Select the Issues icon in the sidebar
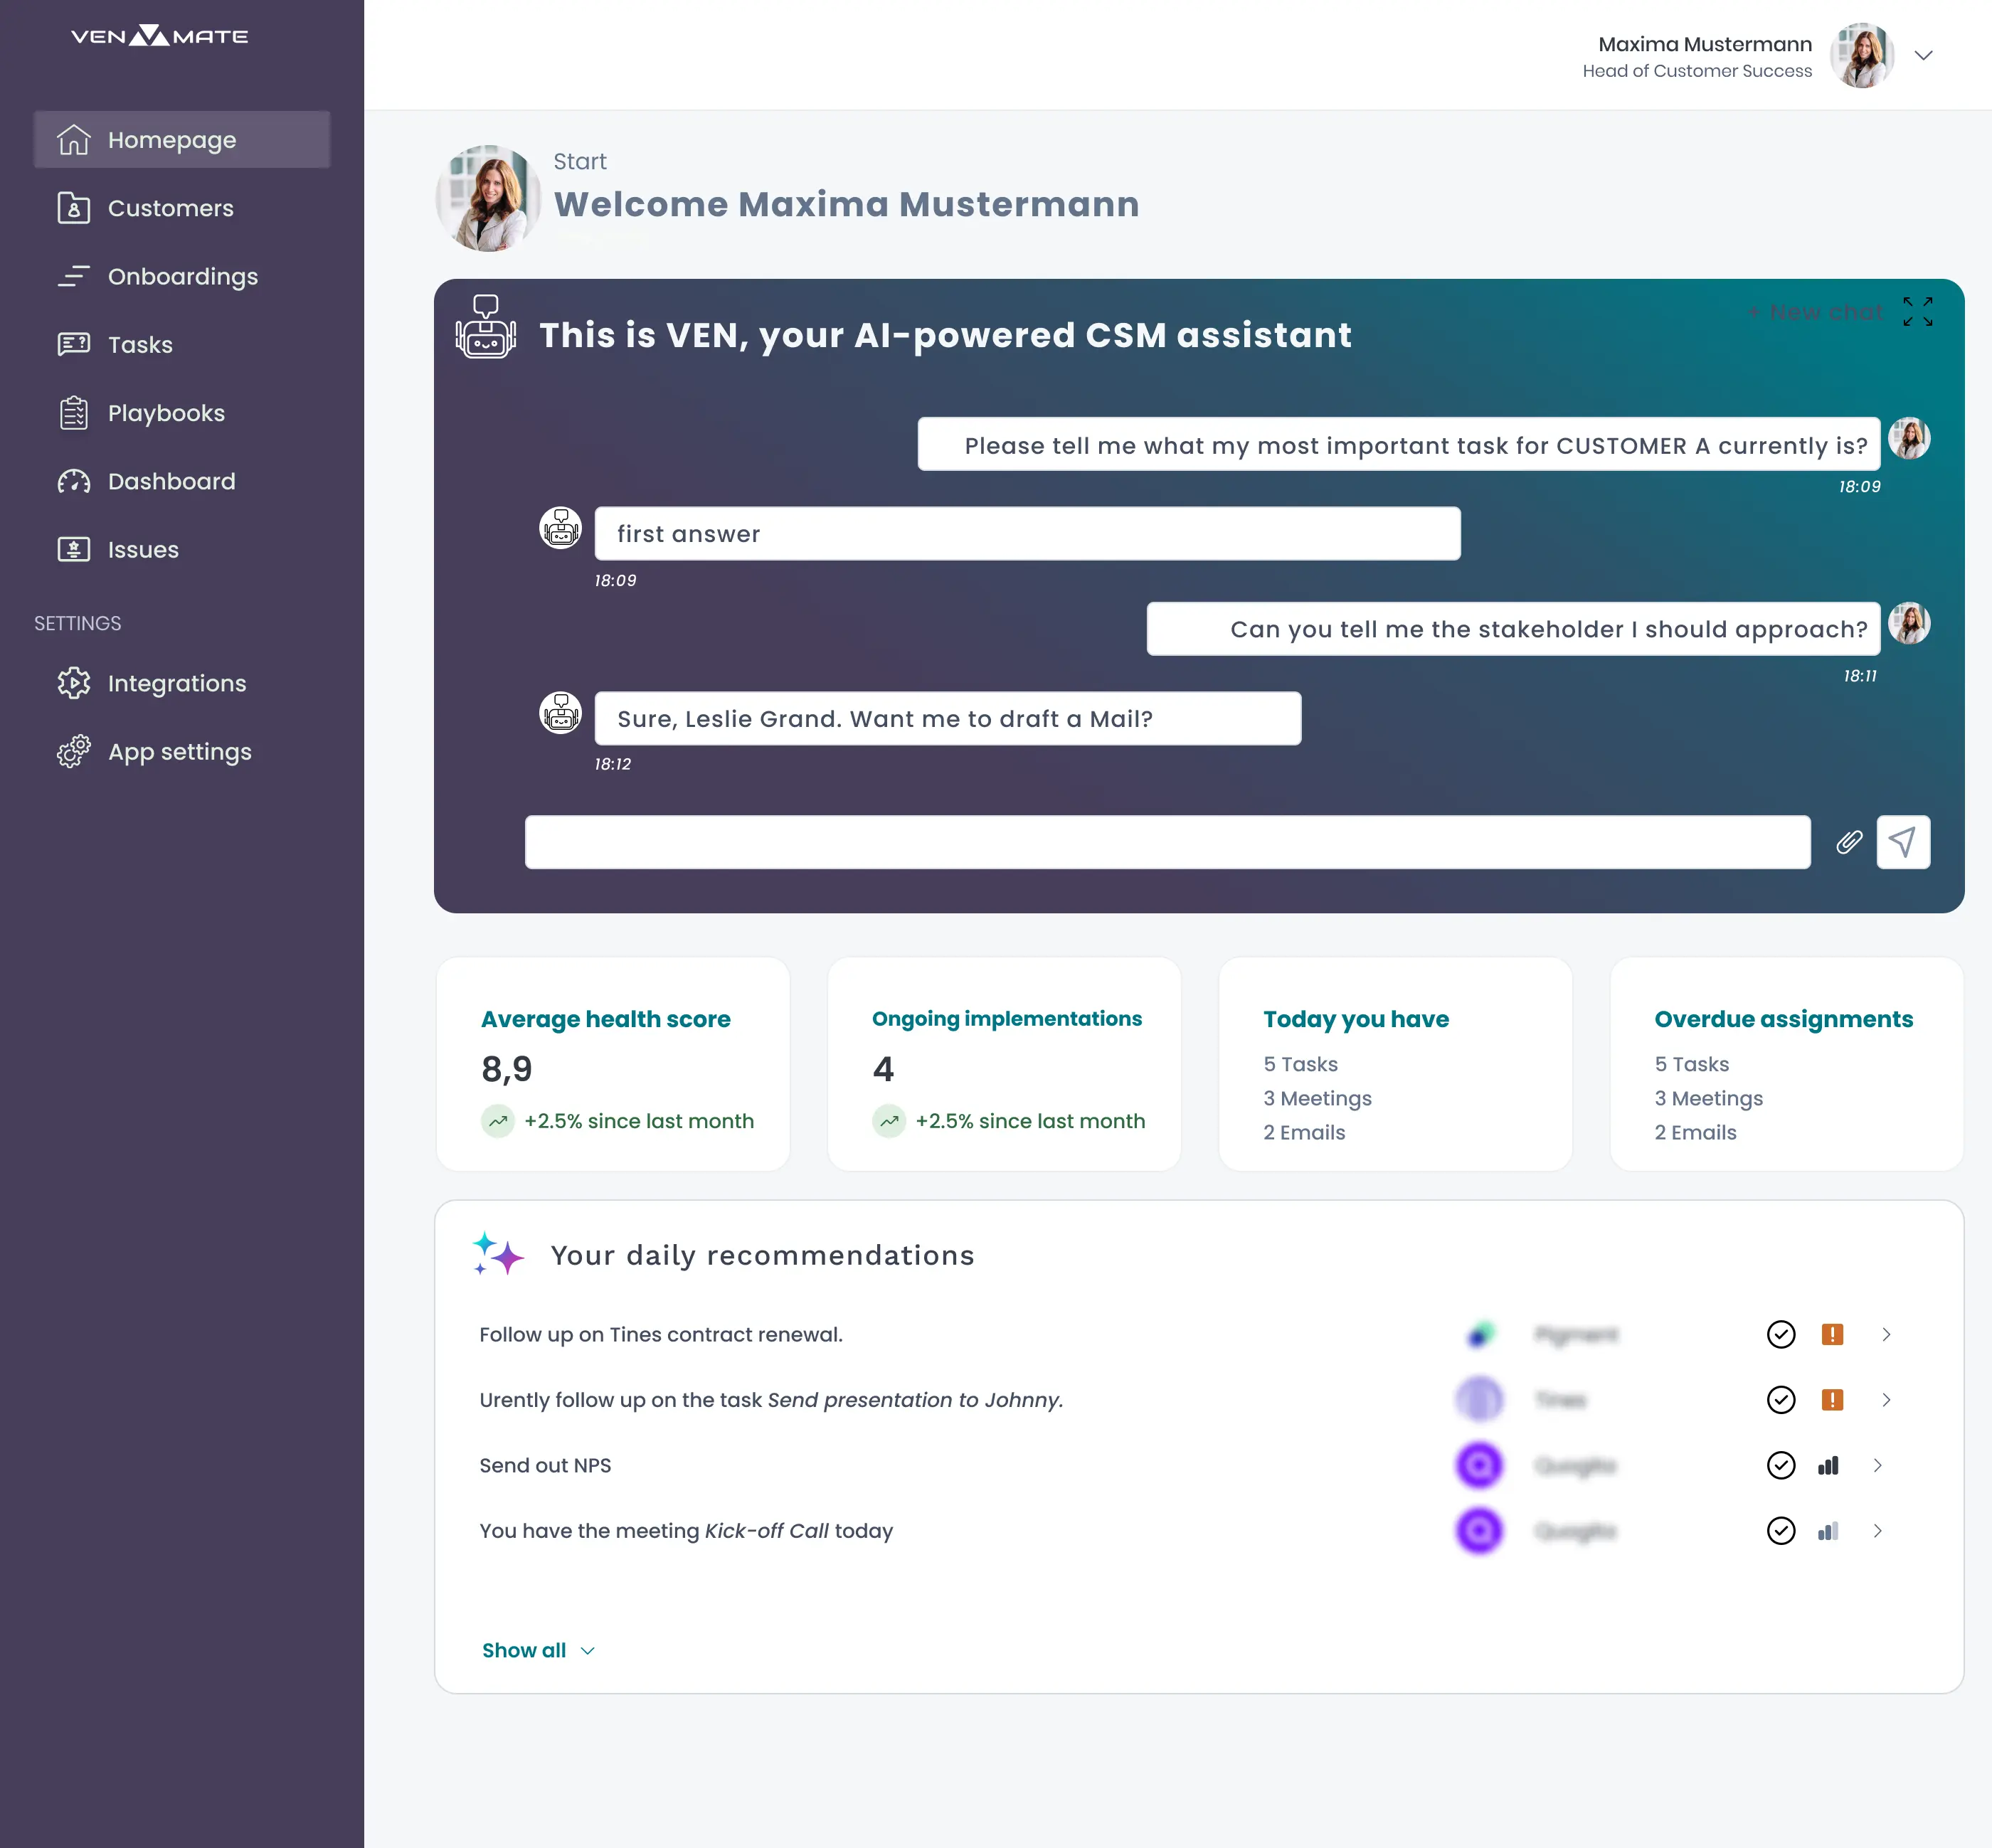The image size is (1992, 1848). 73,549
